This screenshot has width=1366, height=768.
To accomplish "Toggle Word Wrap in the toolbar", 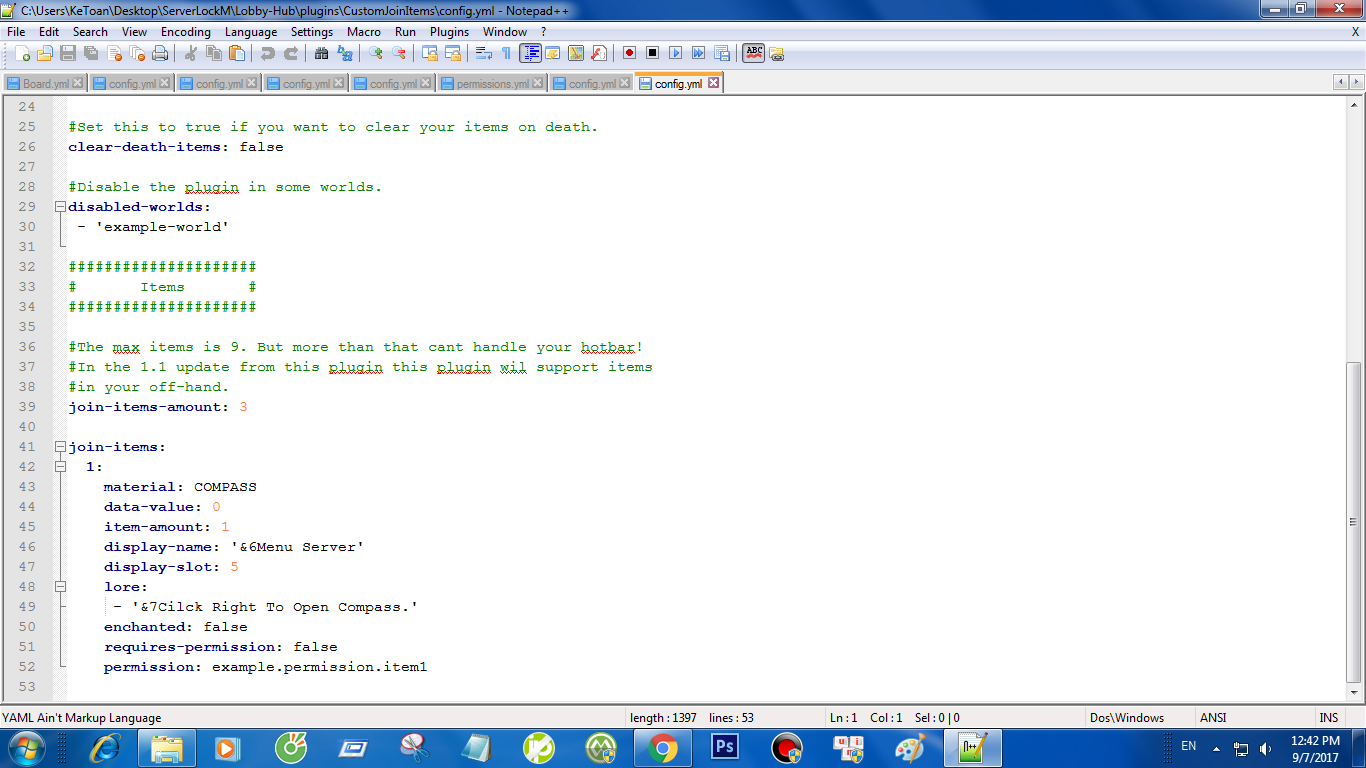I will [x=484, y=53].
